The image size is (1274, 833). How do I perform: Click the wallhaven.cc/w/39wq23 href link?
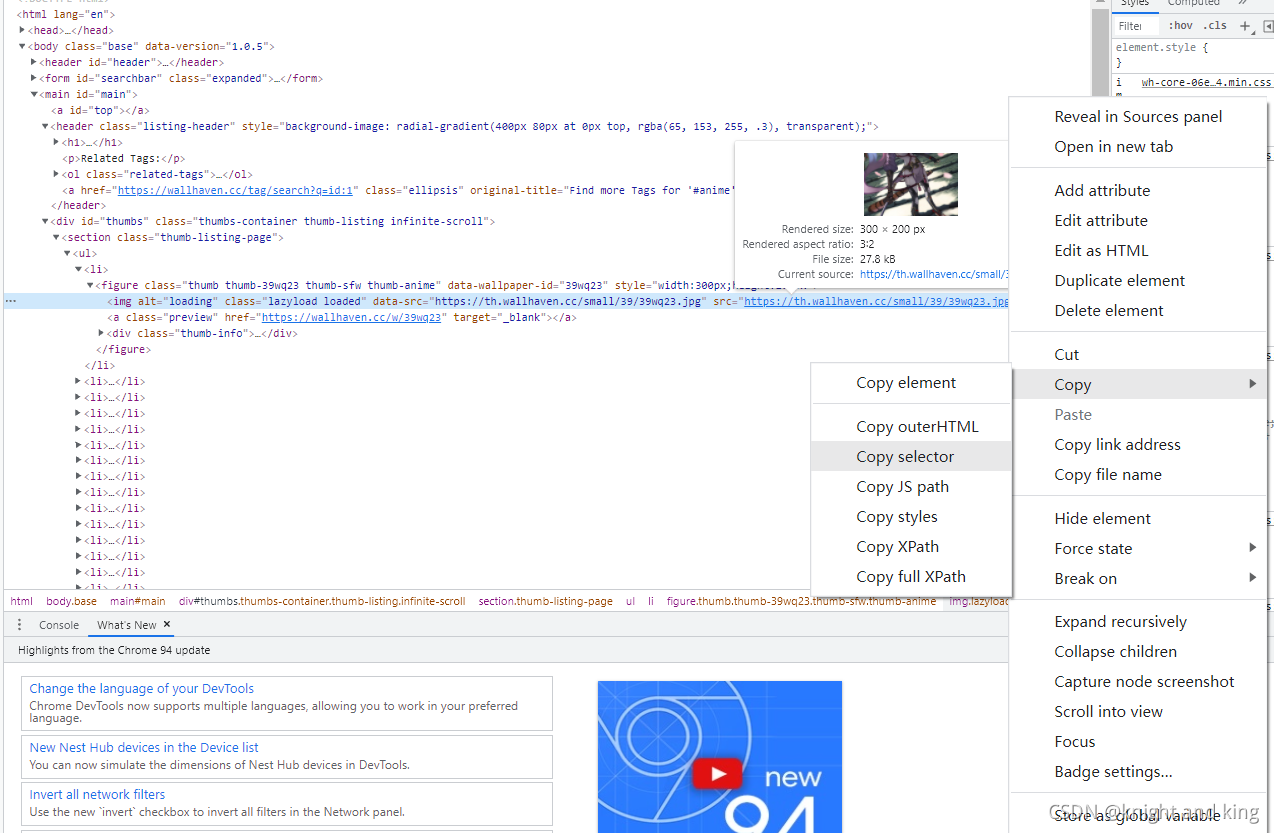click(x=352, y=317)
